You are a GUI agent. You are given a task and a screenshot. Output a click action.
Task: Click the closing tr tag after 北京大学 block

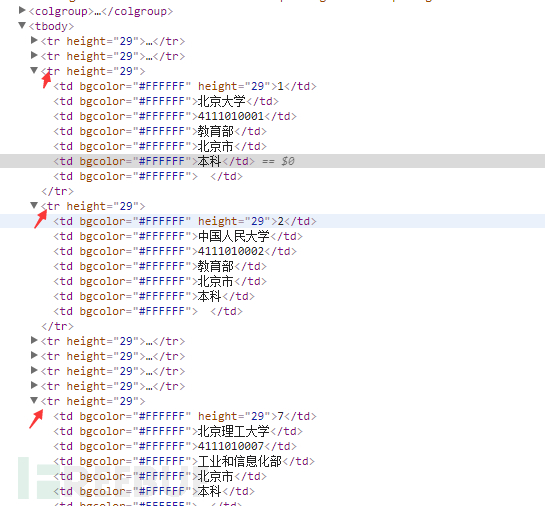point(57,191)
